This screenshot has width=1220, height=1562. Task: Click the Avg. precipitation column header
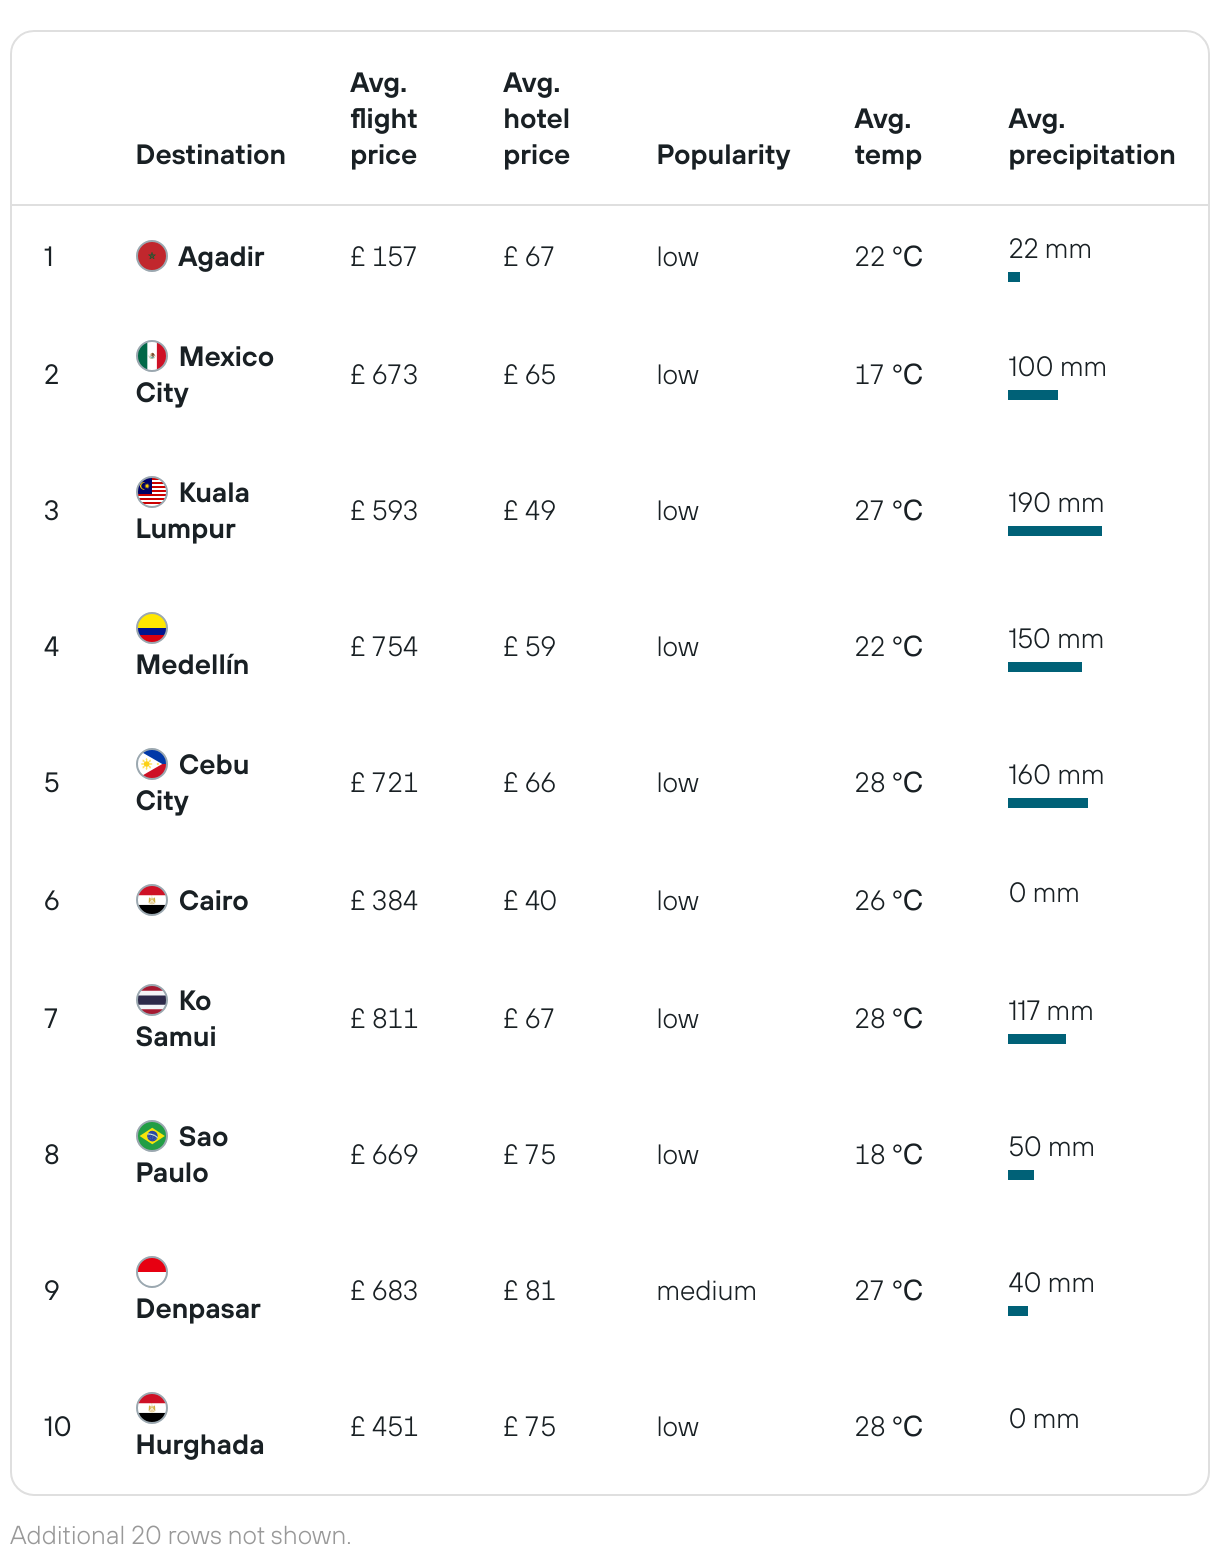(1091, 137)
